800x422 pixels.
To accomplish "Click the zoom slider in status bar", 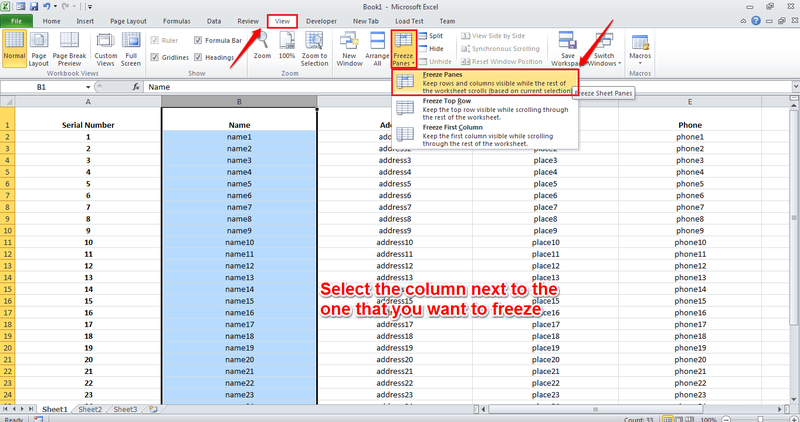I will click(x=760, y=419).
